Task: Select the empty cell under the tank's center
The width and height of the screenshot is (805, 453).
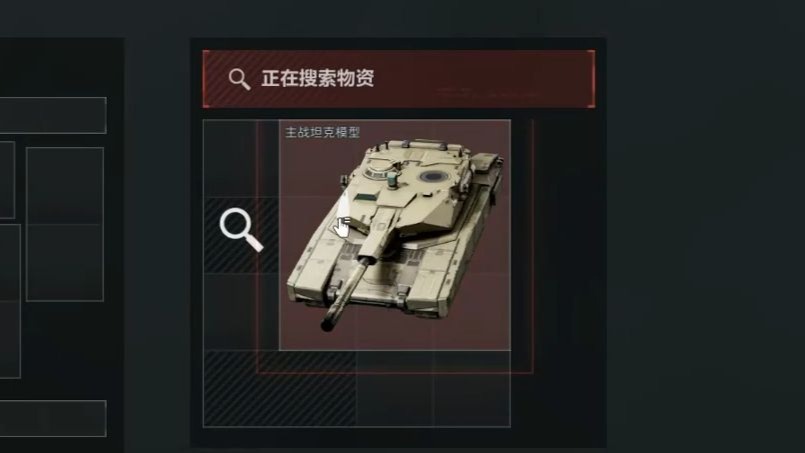Action: pos(395,389)
